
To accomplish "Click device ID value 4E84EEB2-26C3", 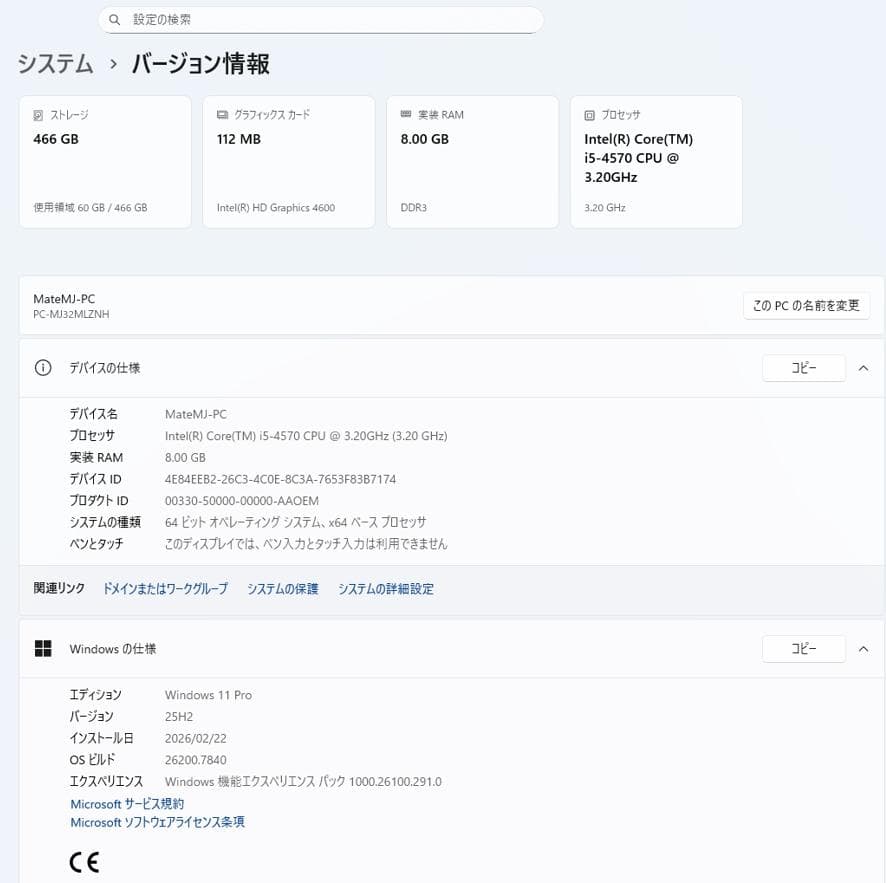I will [280, 479].
